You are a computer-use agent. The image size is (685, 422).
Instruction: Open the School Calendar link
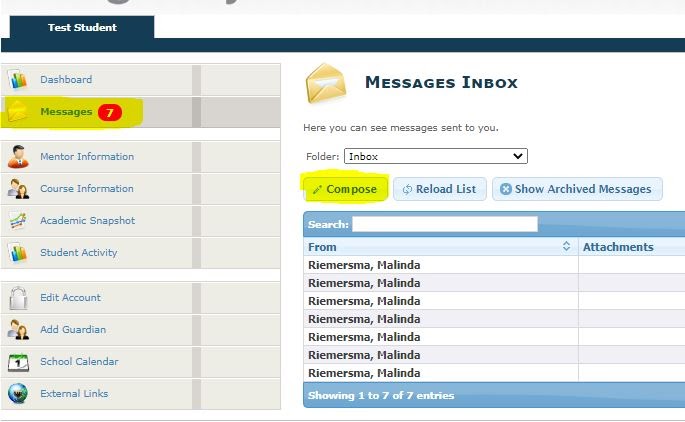79,362
